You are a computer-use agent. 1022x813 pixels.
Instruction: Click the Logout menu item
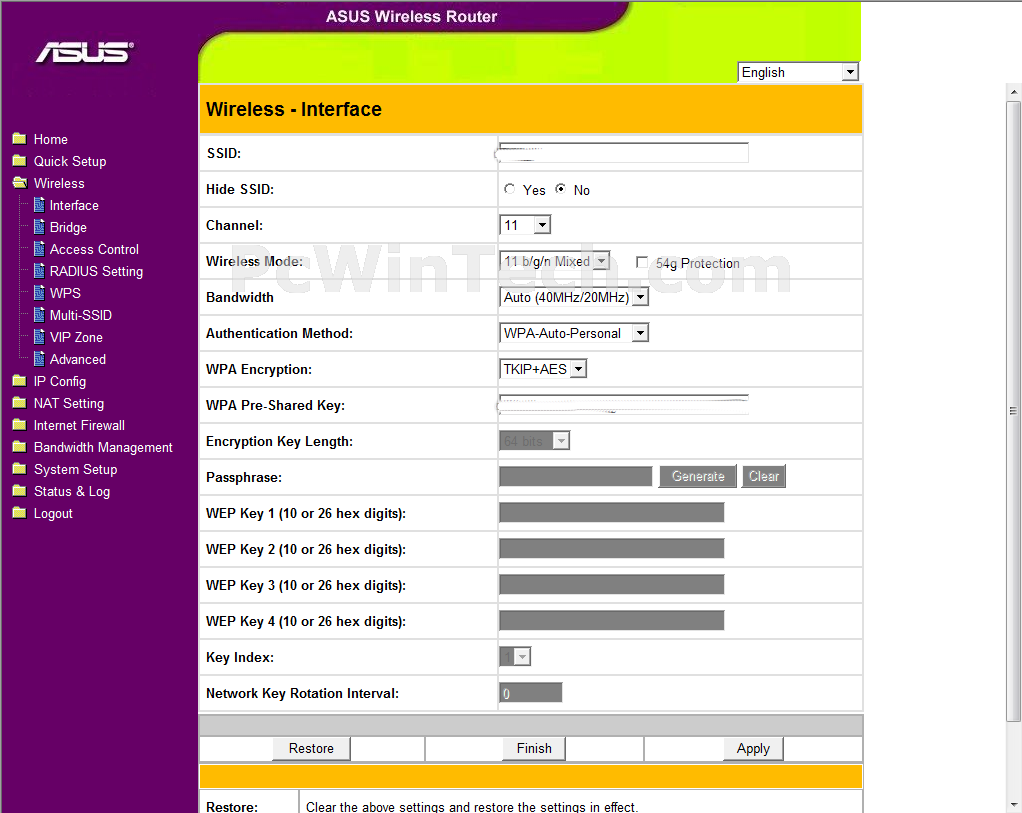(x=53, y=514)
